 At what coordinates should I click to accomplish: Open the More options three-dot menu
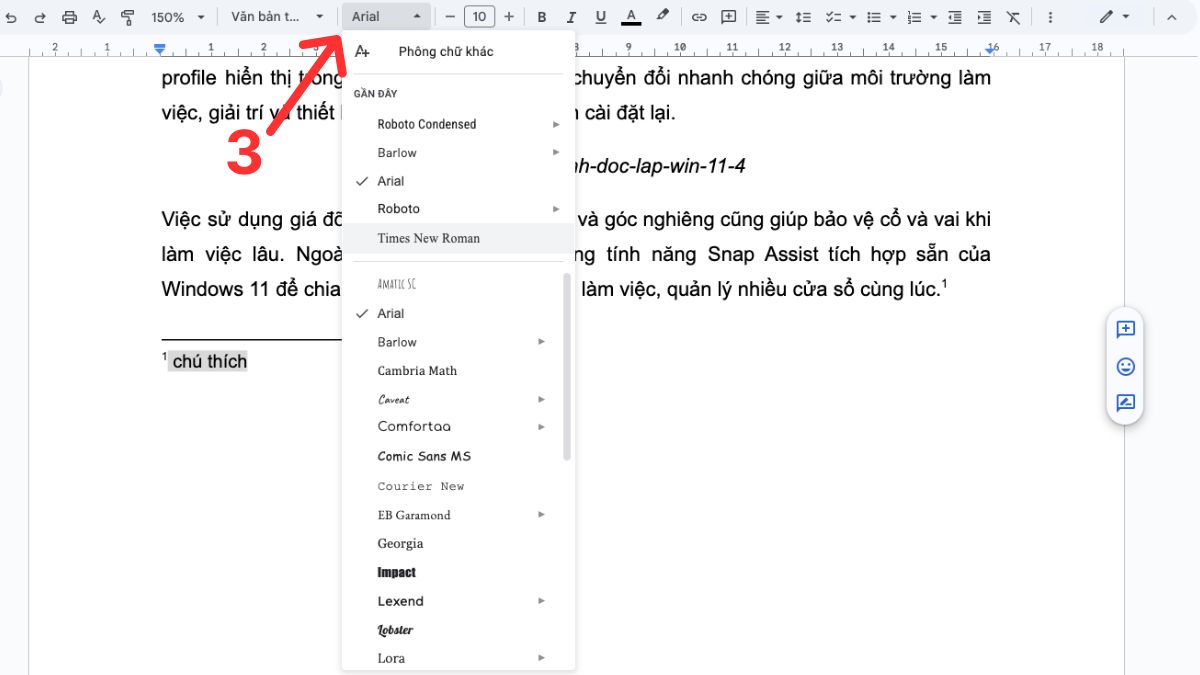click(1050, 17)
